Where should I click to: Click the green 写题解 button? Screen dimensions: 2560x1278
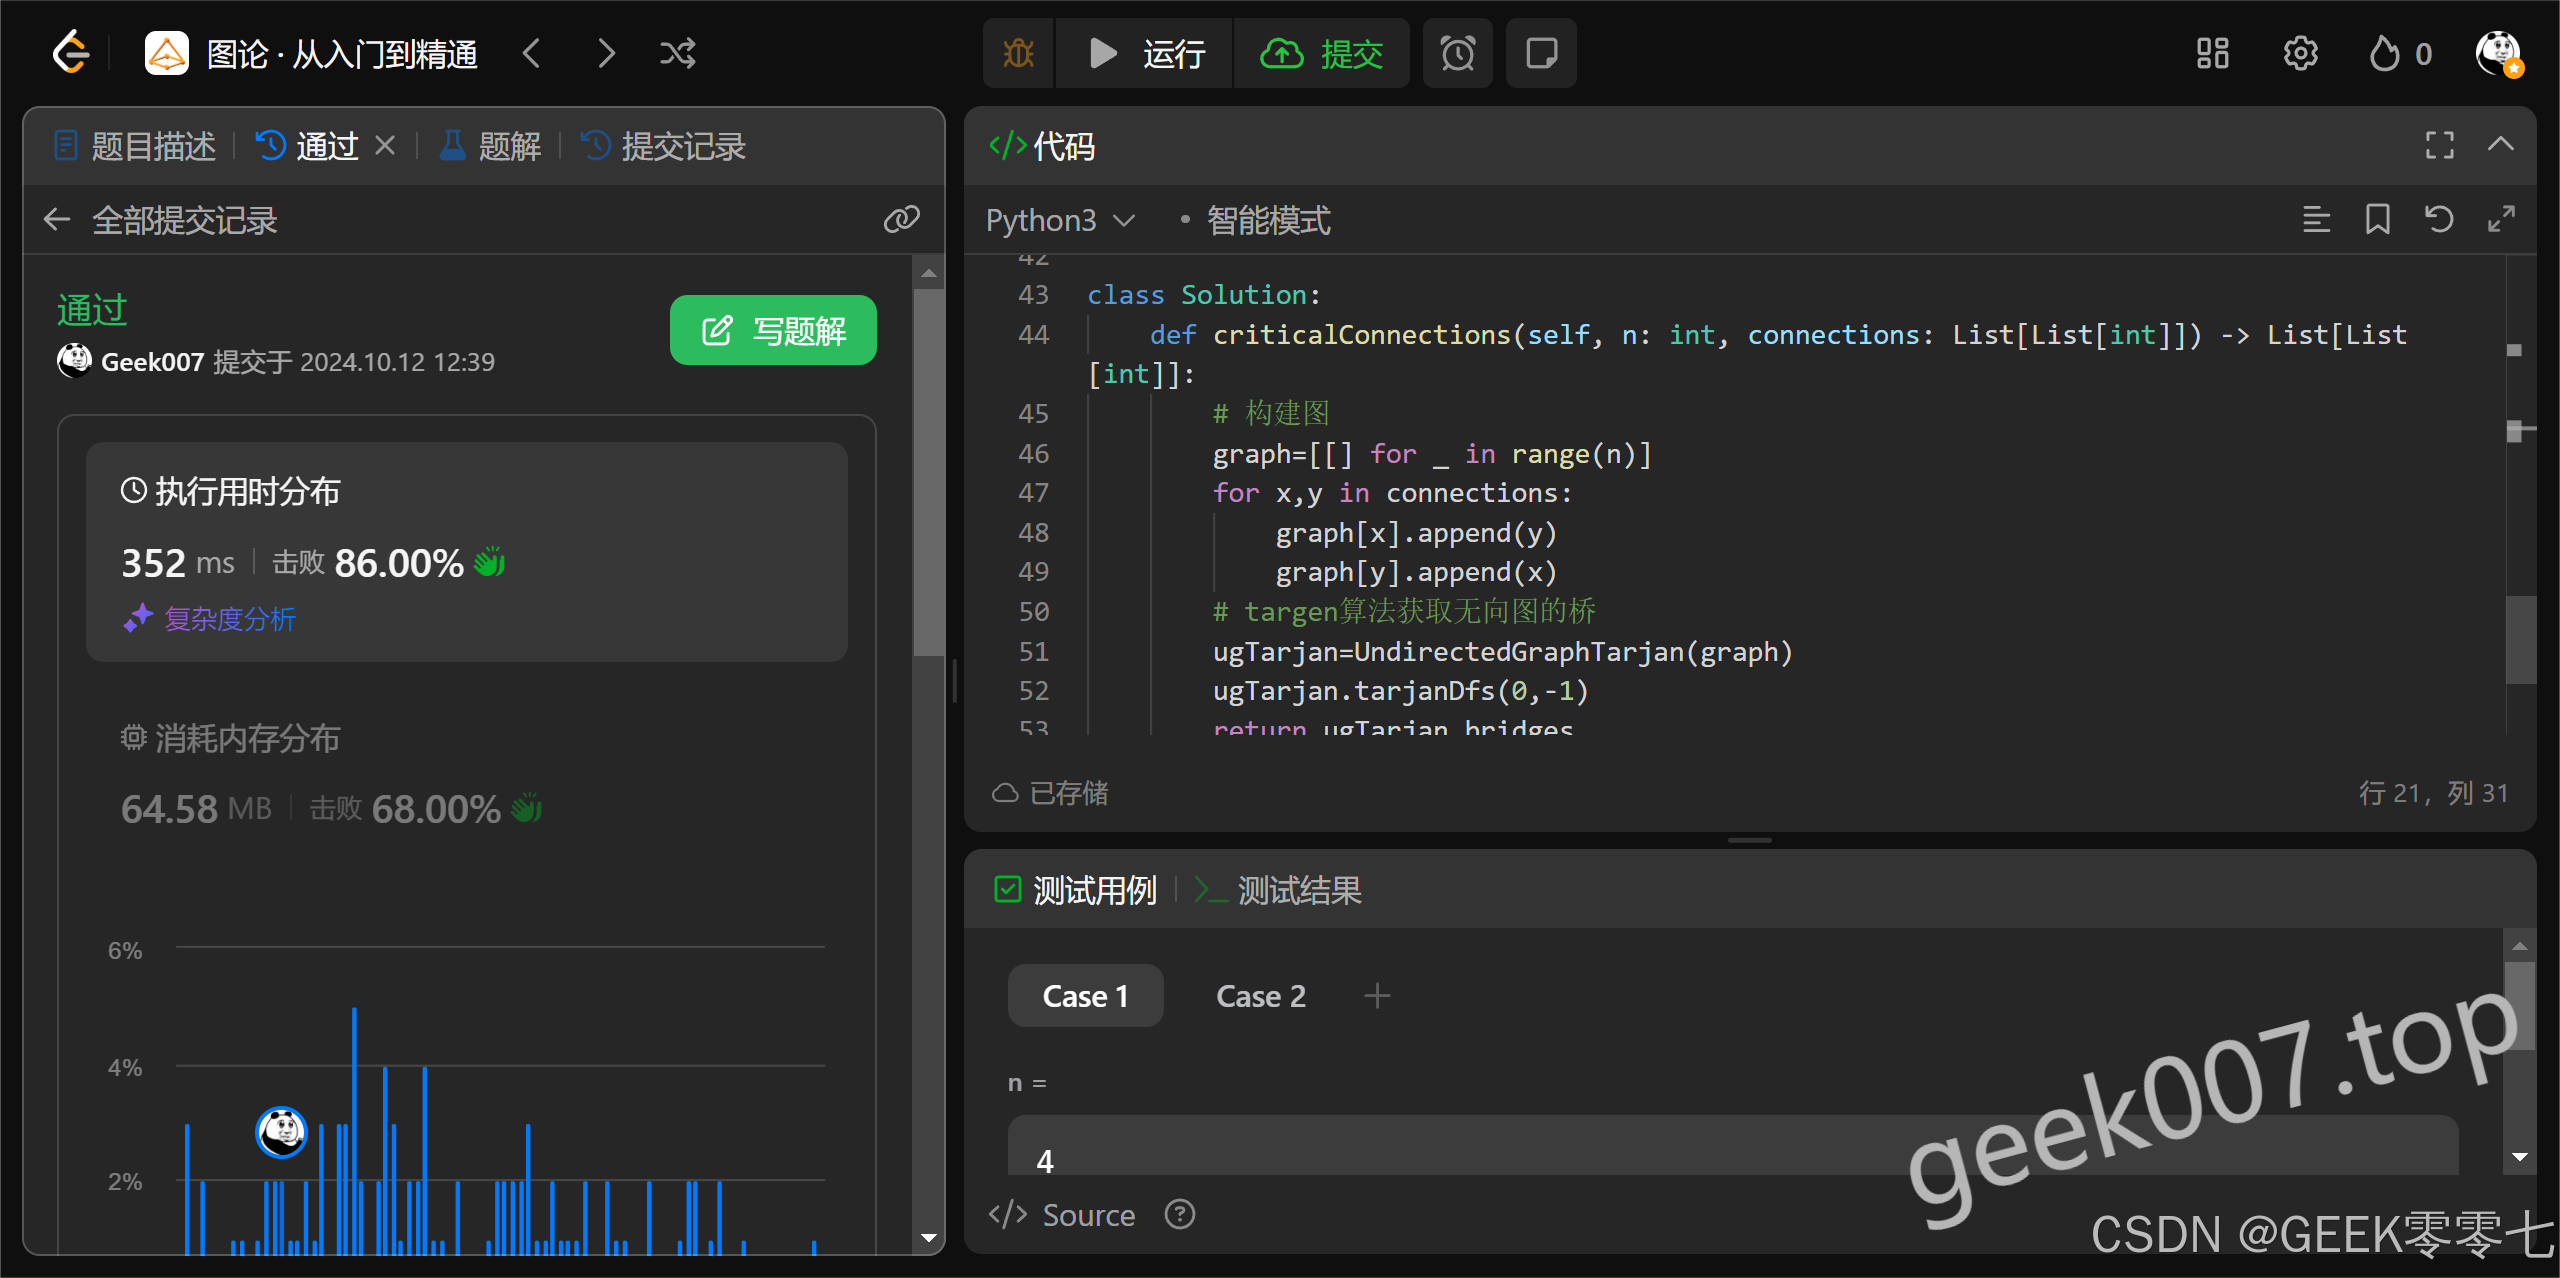pyautogui.click(x=773, y=330)
